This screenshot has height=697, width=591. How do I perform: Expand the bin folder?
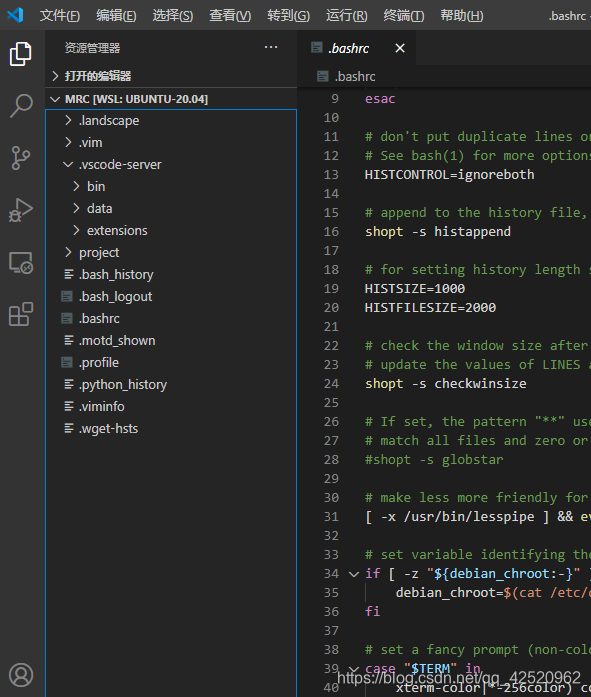click(x=171, y=186)
